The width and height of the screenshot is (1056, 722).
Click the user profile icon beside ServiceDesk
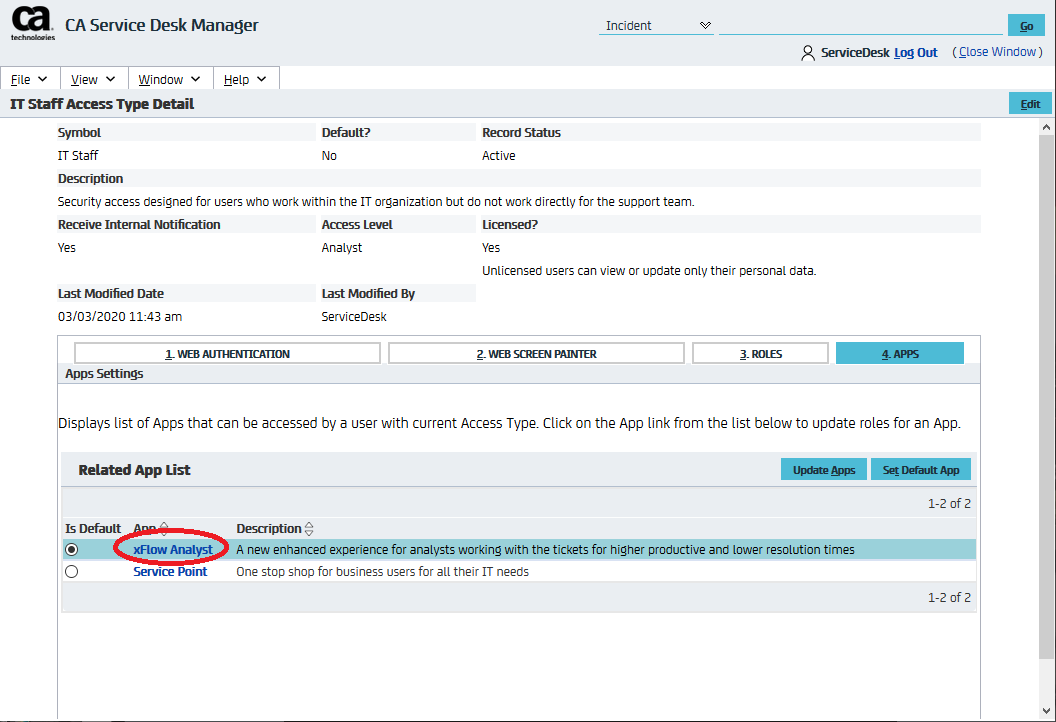coord(807,53)
